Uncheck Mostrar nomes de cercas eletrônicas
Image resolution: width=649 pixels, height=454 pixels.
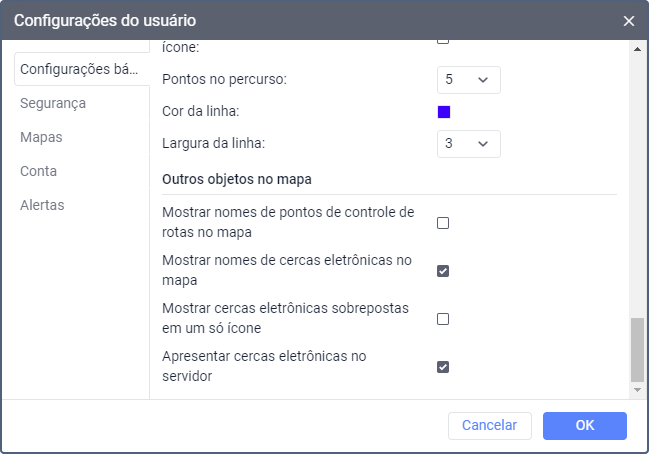coord(443,271)
